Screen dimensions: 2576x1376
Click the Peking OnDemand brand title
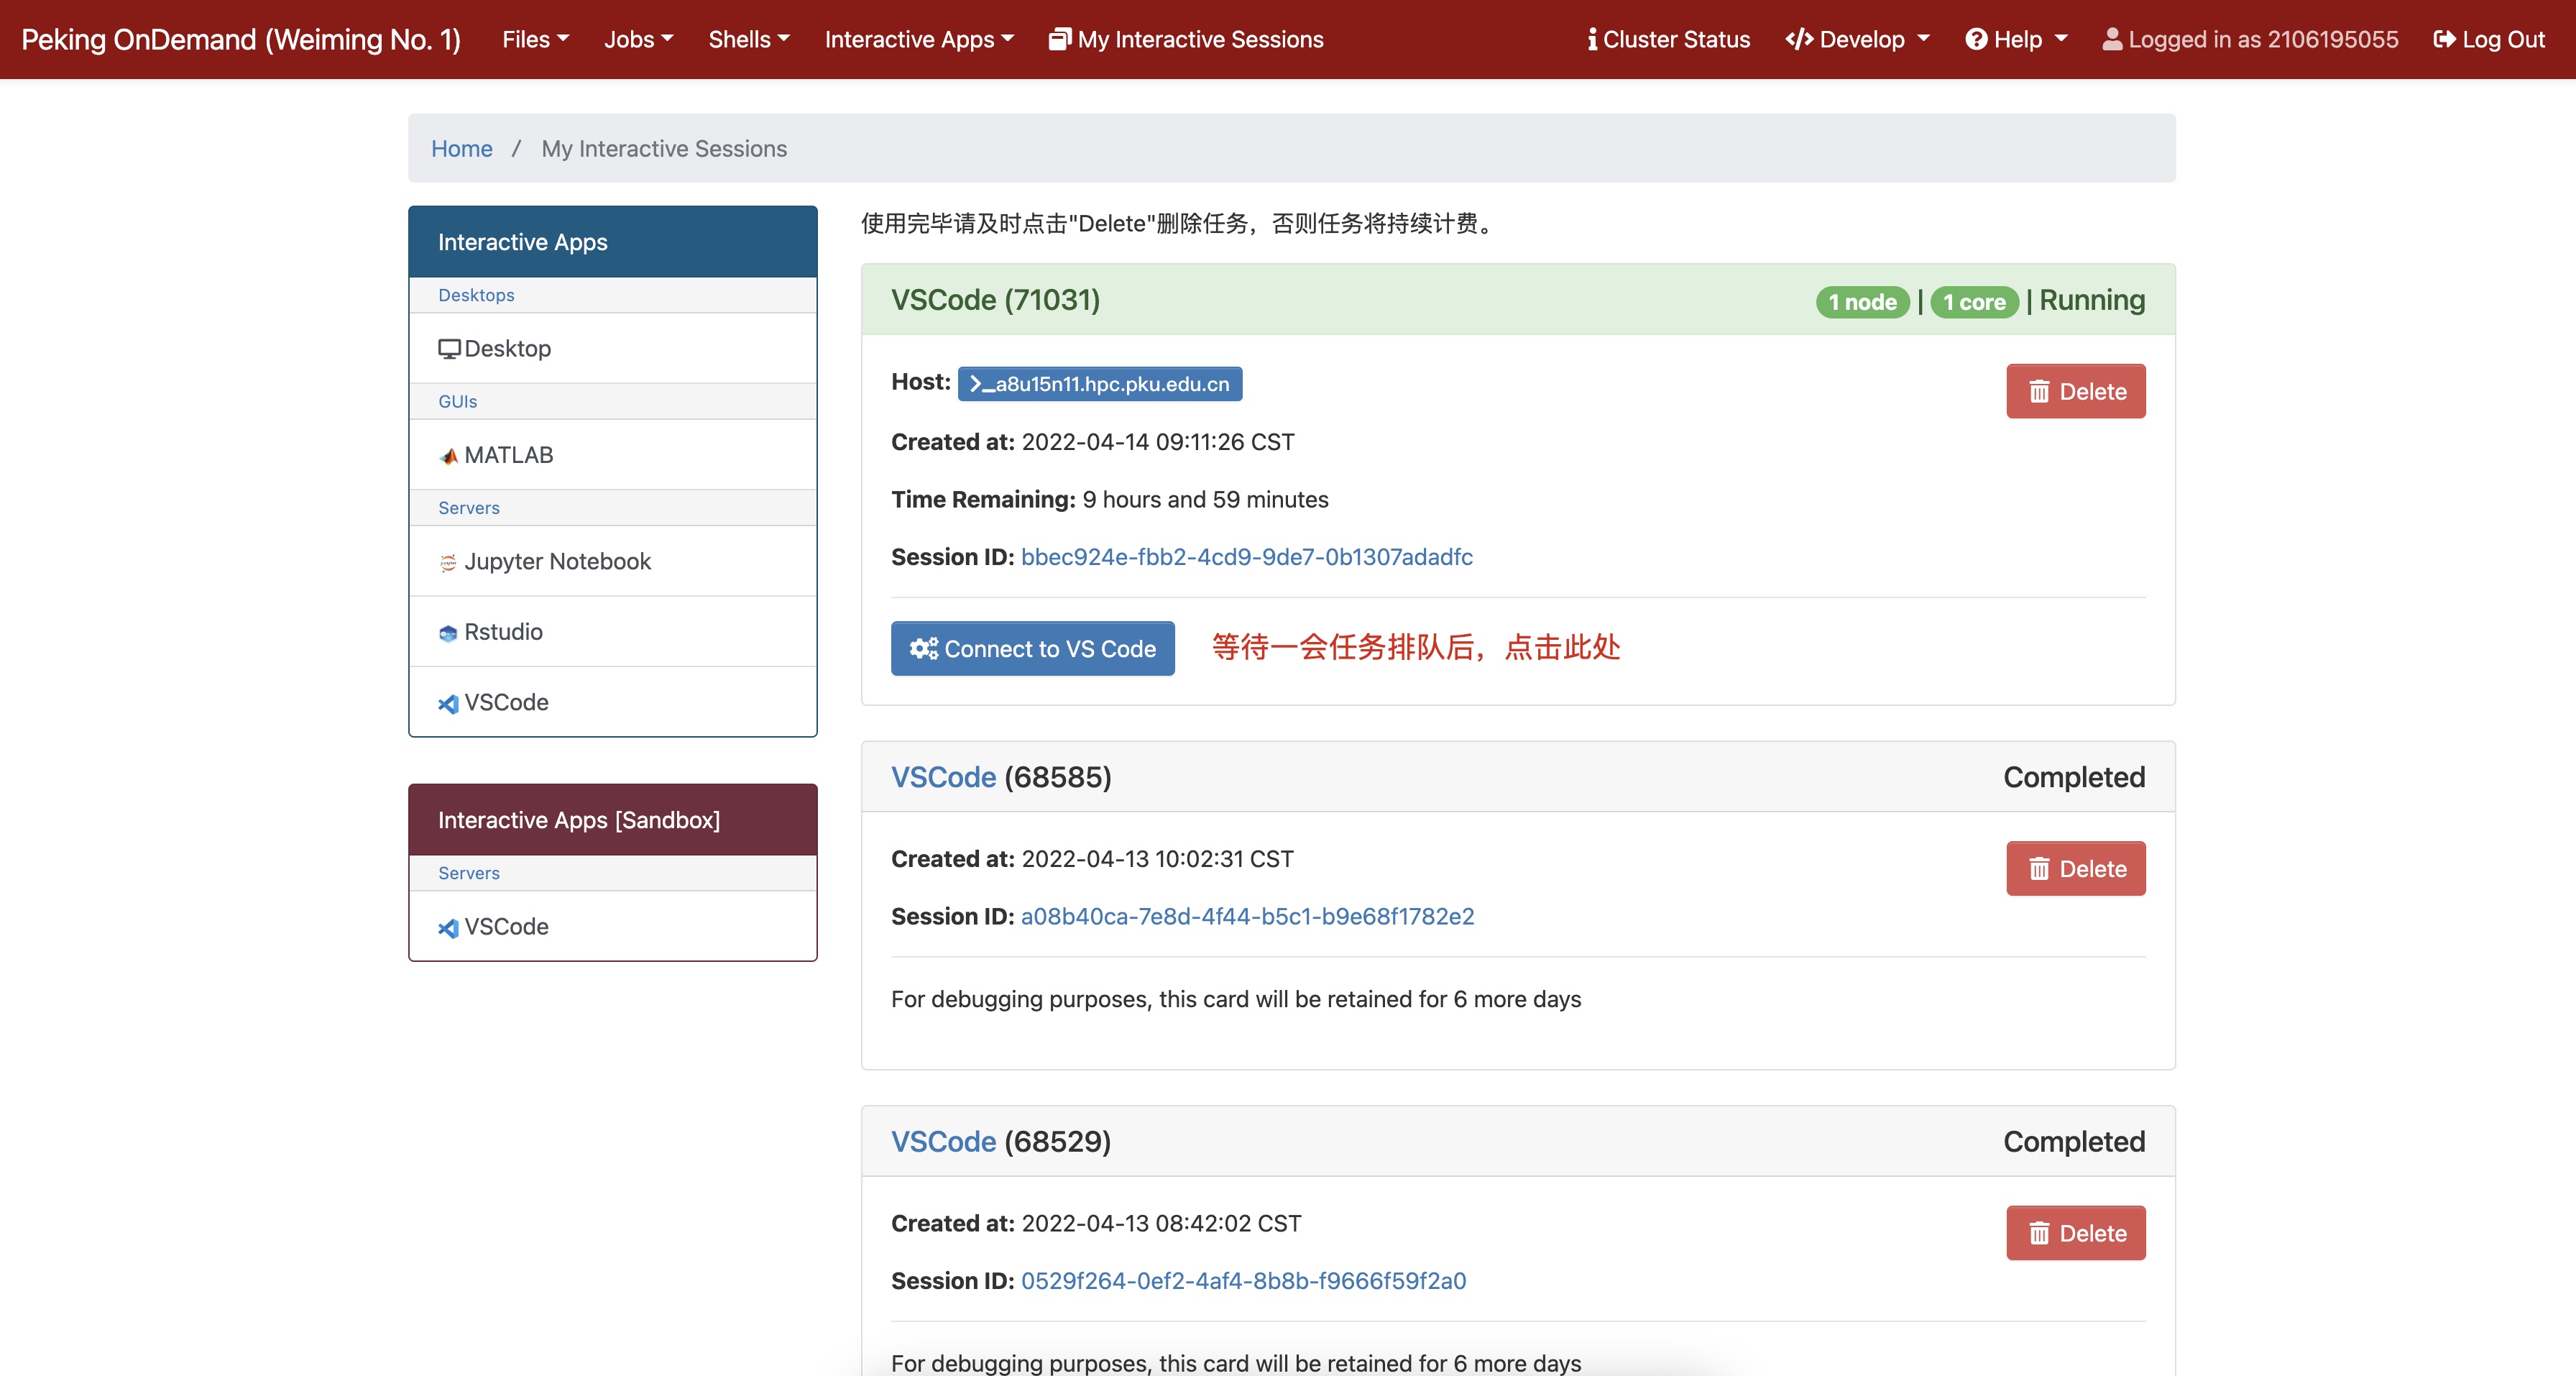click(241, 39)
